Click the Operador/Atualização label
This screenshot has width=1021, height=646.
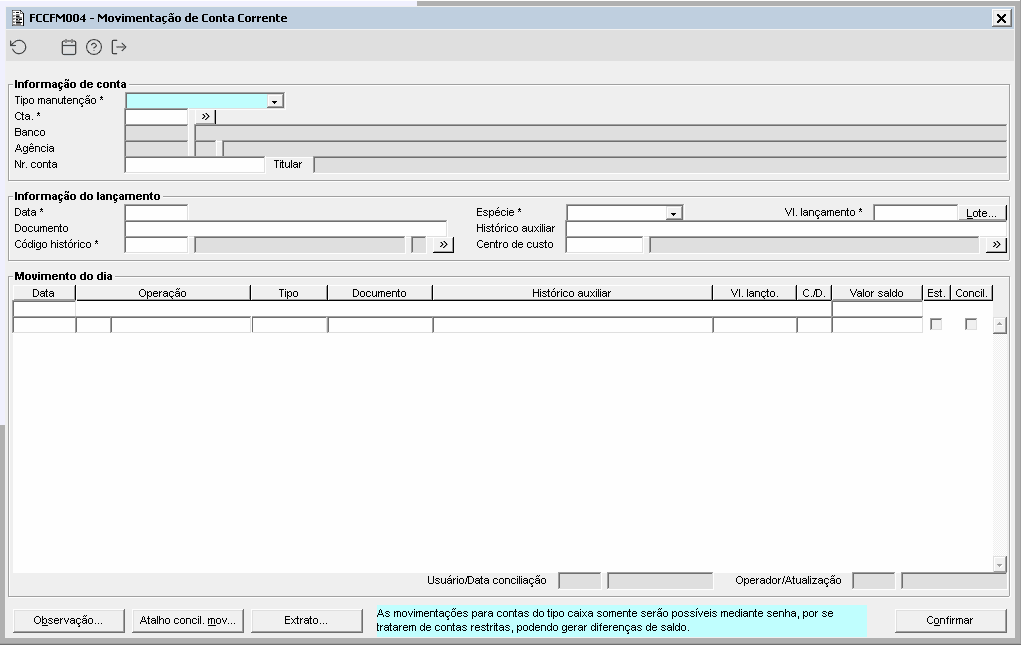tap(789, 580)
